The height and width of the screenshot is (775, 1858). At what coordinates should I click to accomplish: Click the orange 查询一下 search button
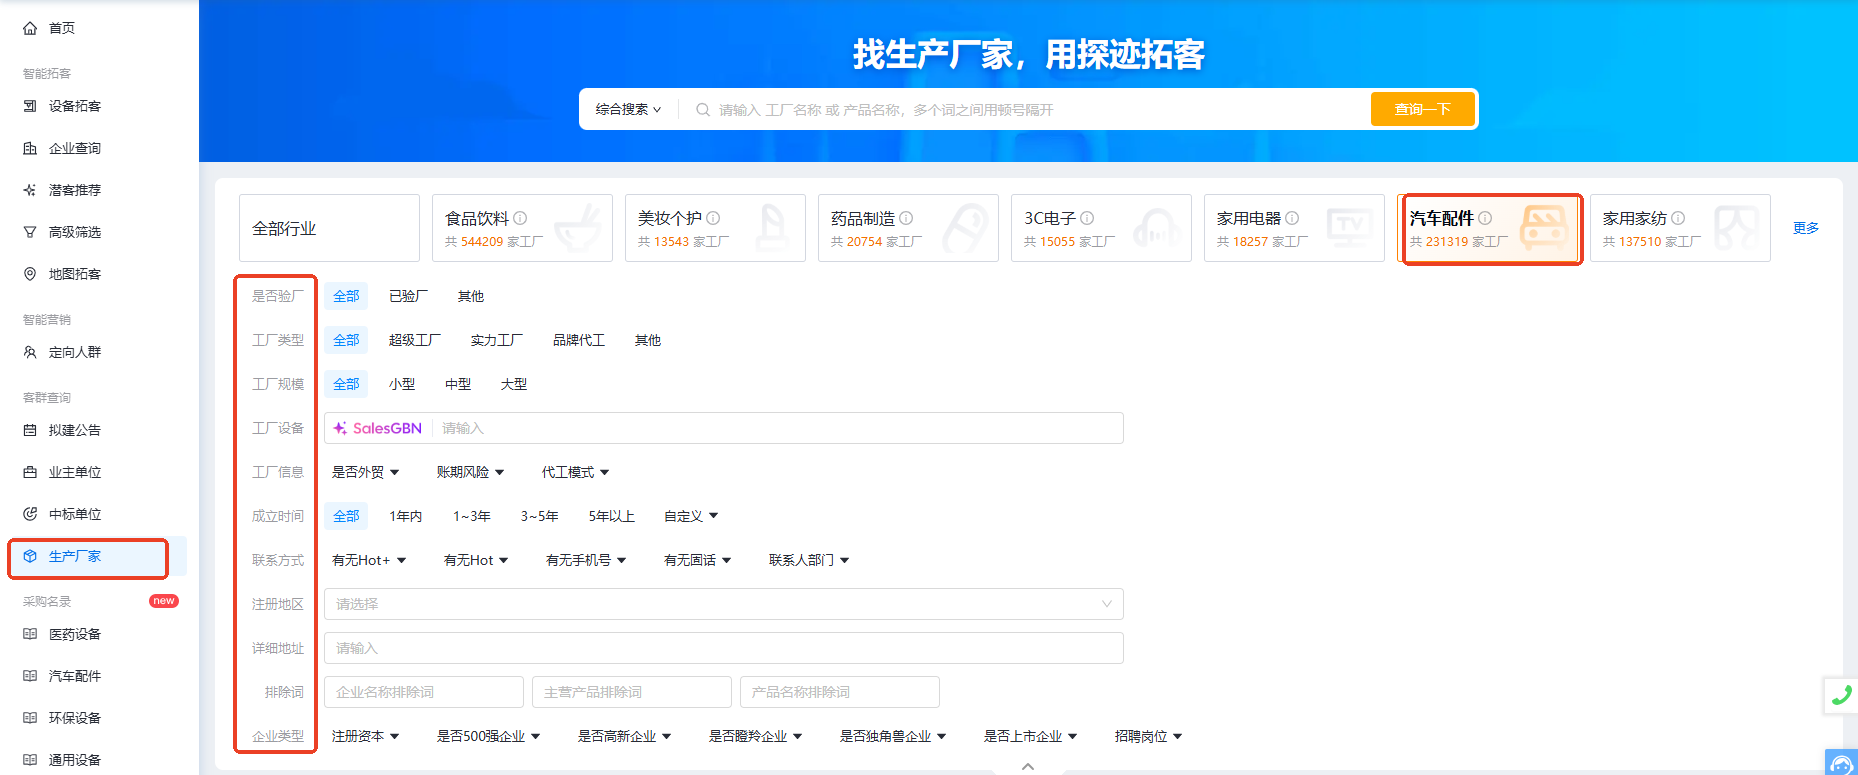pyautogui.click(x=1422, y=109)
